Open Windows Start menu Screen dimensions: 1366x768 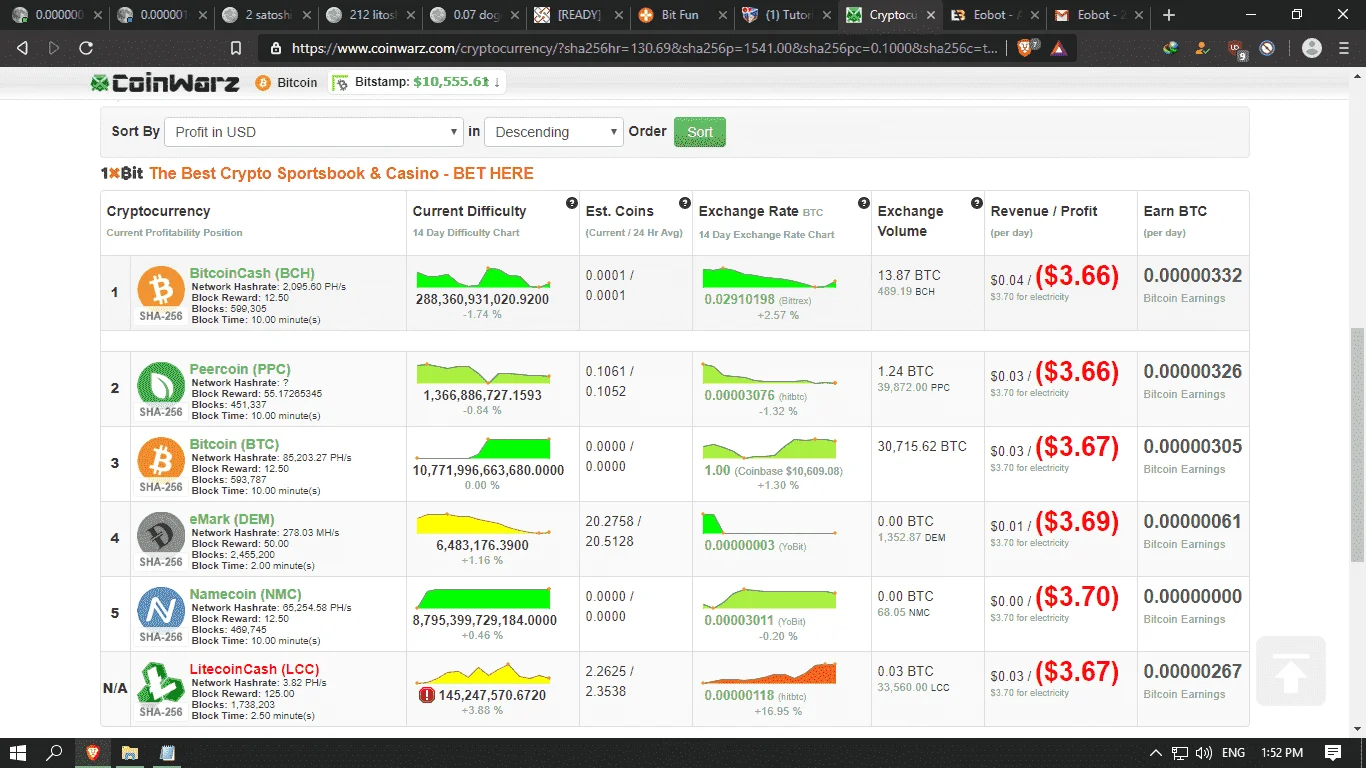(x=18, y=752)
